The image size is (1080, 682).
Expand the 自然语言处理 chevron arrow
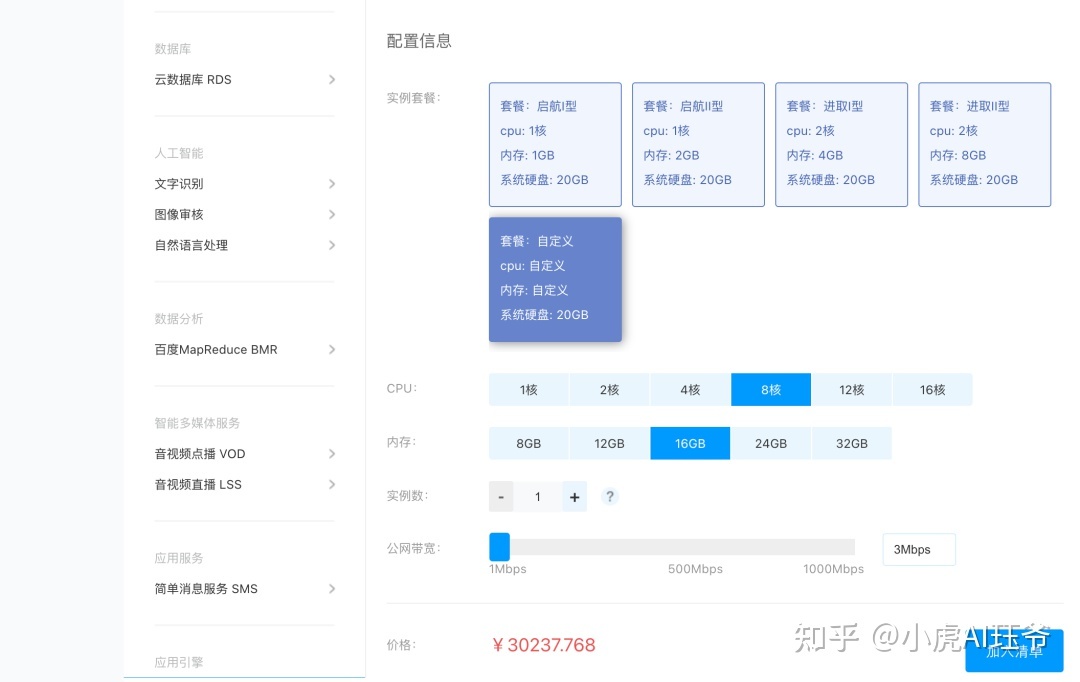click(x=332, y=245)
